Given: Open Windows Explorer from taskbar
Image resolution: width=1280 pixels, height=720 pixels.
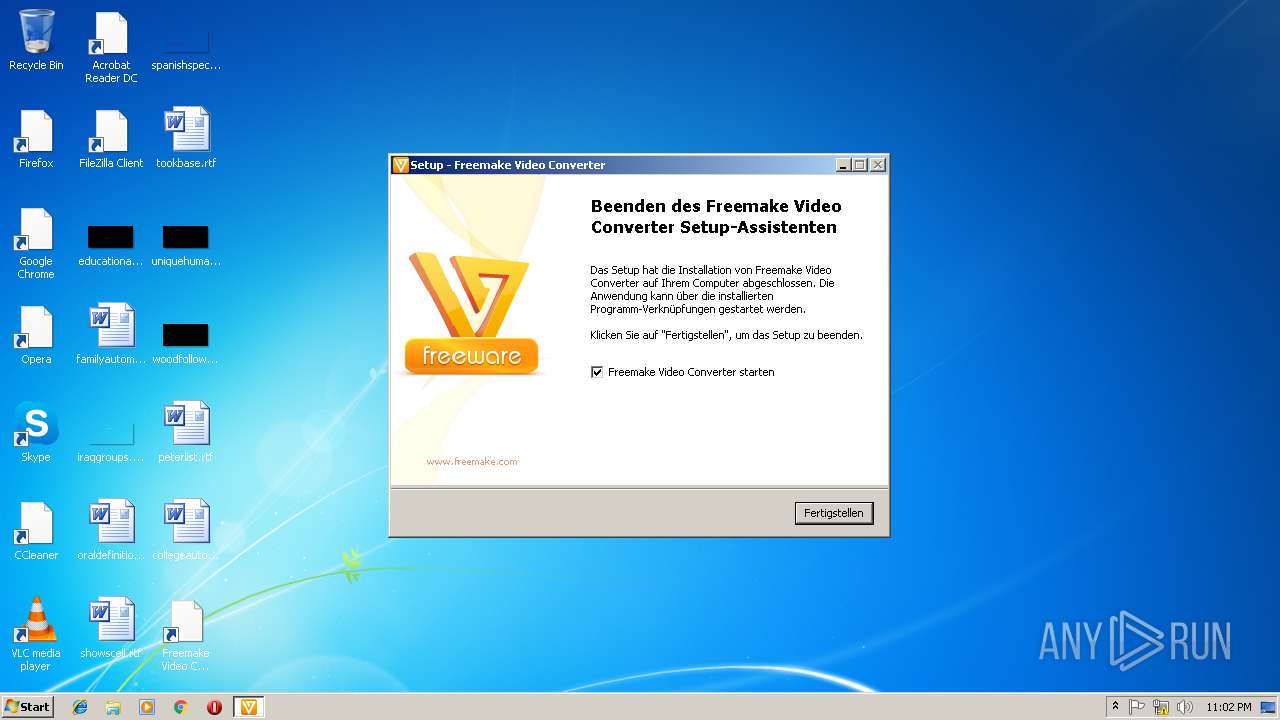Looking at the screenshot, I should [113, 707].
